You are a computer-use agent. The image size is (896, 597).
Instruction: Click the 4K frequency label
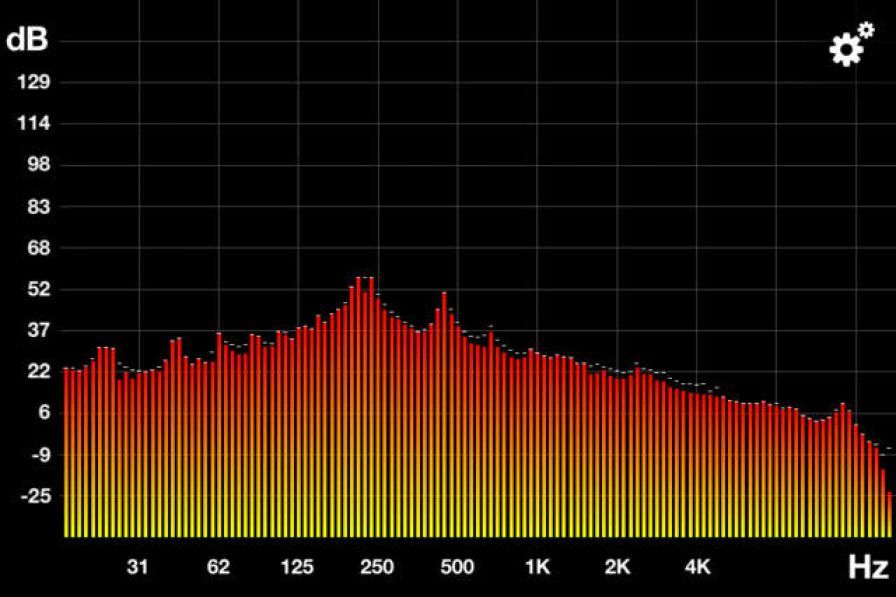[697, 567]
